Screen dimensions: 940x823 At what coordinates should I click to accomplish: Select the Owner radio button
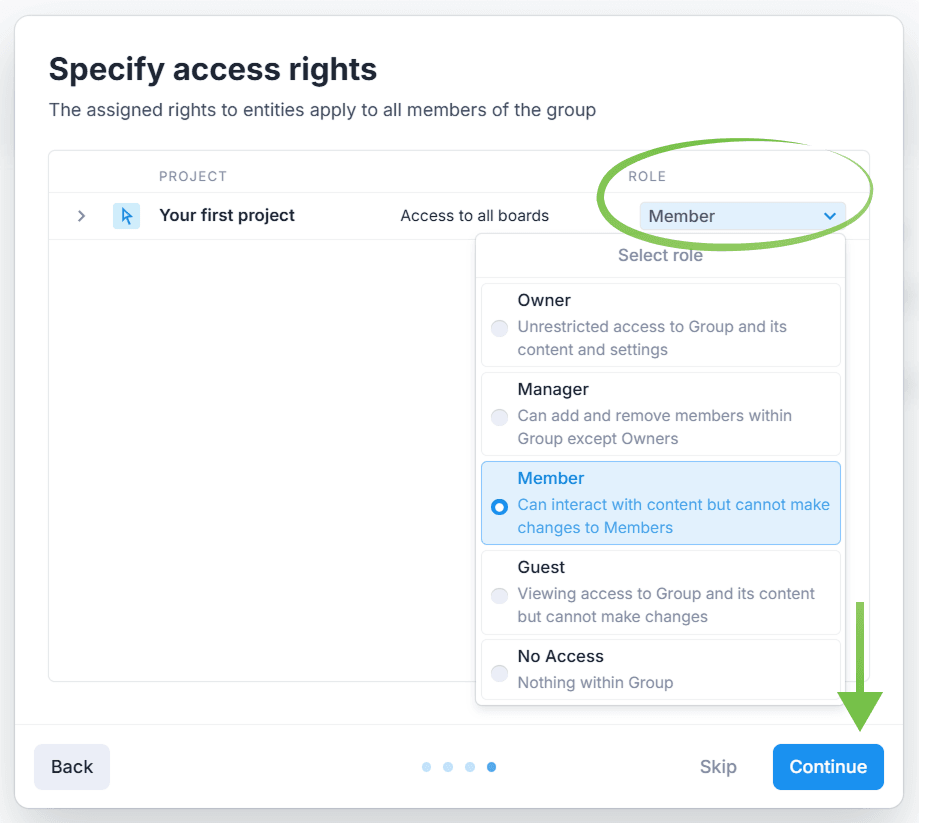[499, 328]
